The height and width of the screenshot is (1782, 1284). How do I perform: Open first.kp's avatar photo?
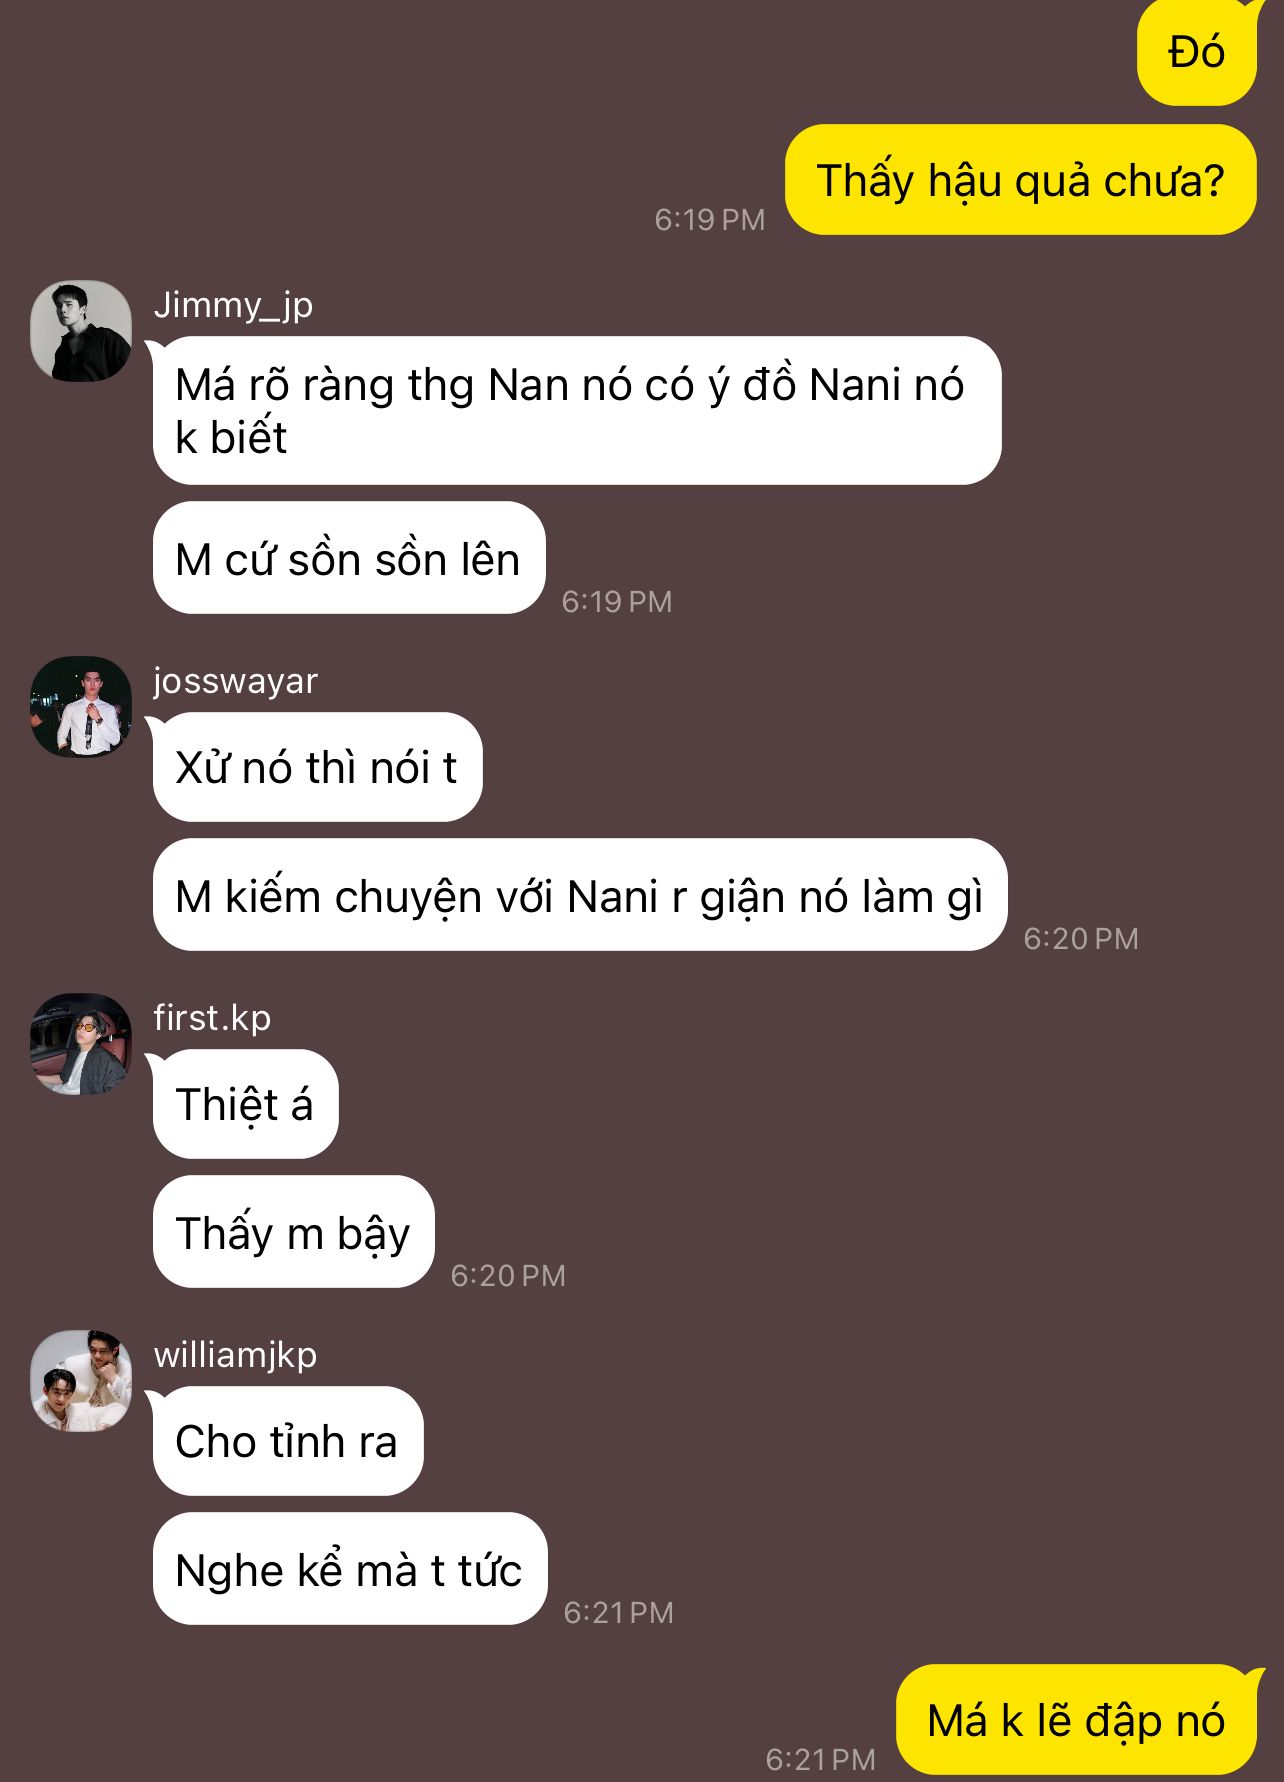coord(81,1044)
